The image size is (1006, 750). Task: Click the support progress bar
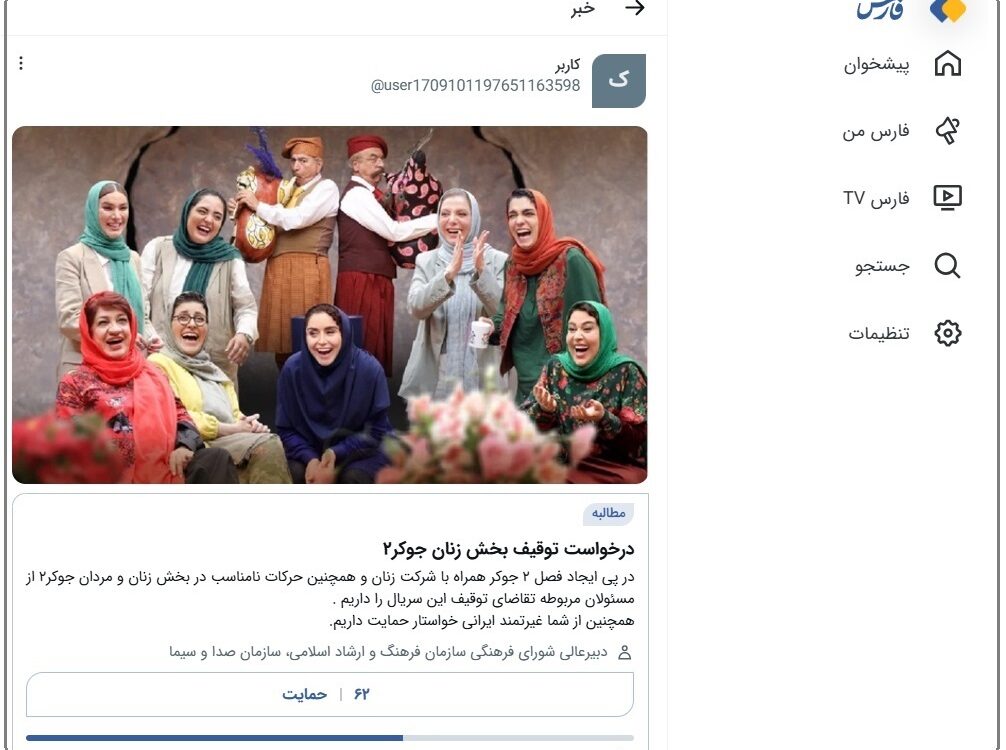330,738
